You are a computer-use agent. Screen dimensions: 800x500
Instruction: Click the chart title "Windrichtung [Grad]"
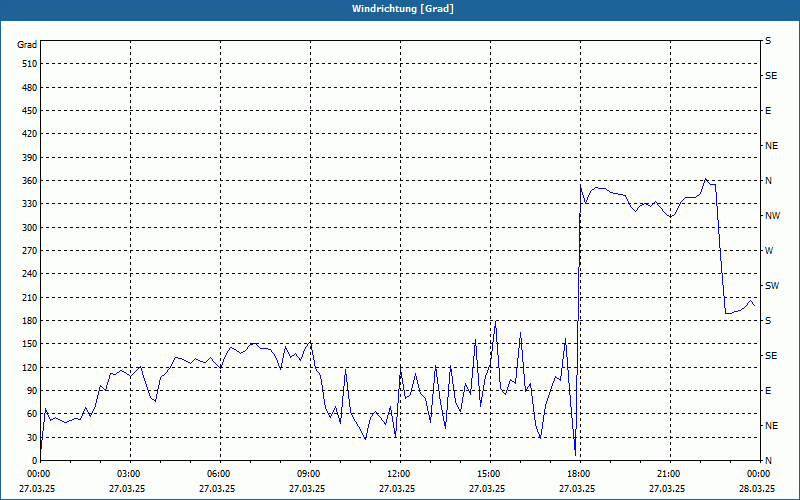pos(403,9)
